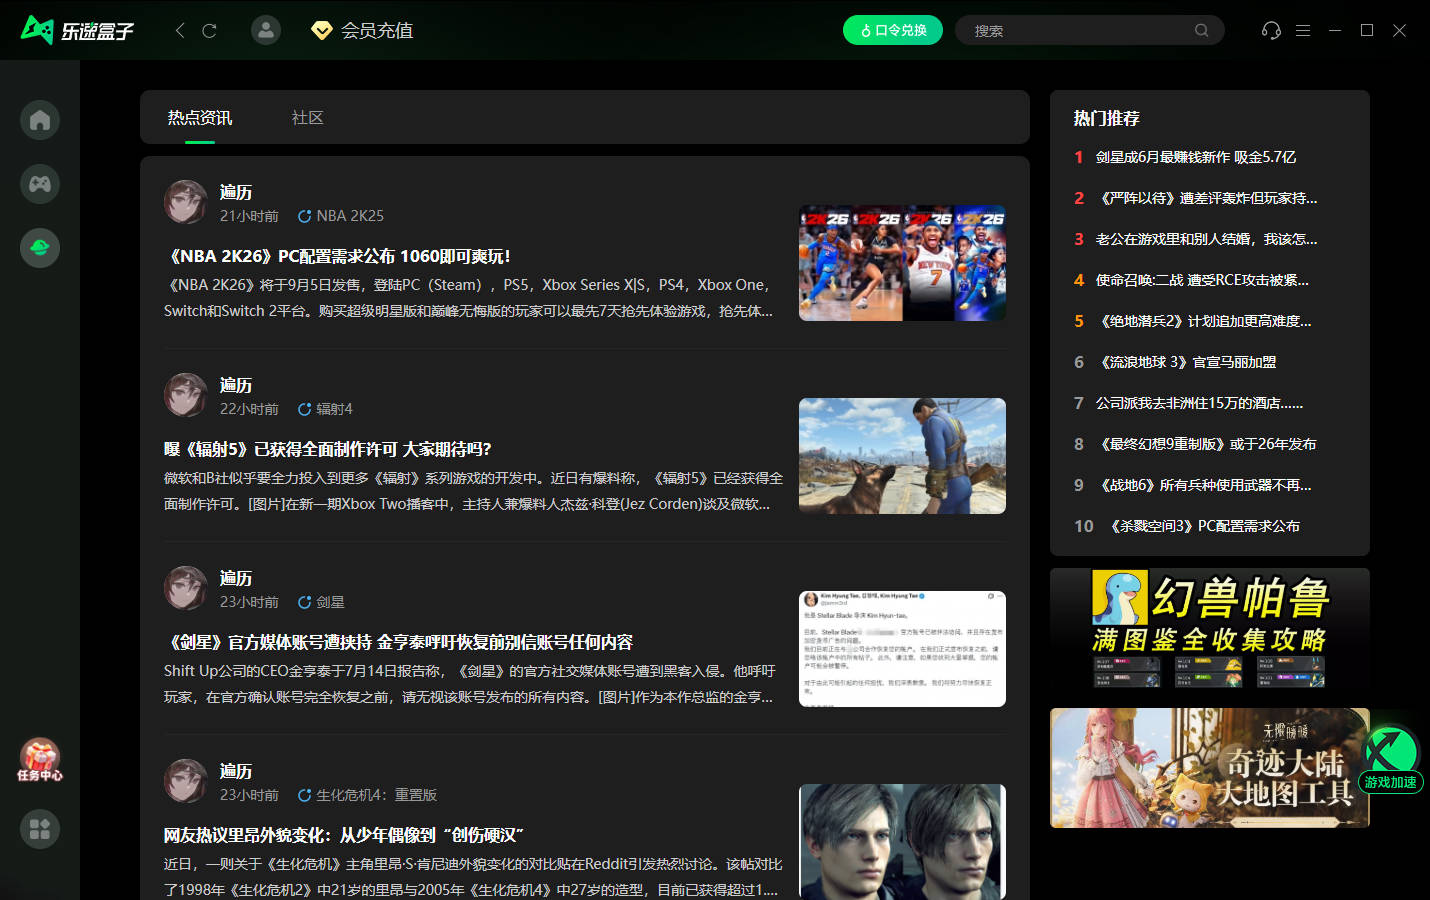This screenshot has width=1430, height=900.
Task: Open the NBA 2K26 PC requirements article
Action: [x=339, y=256]
